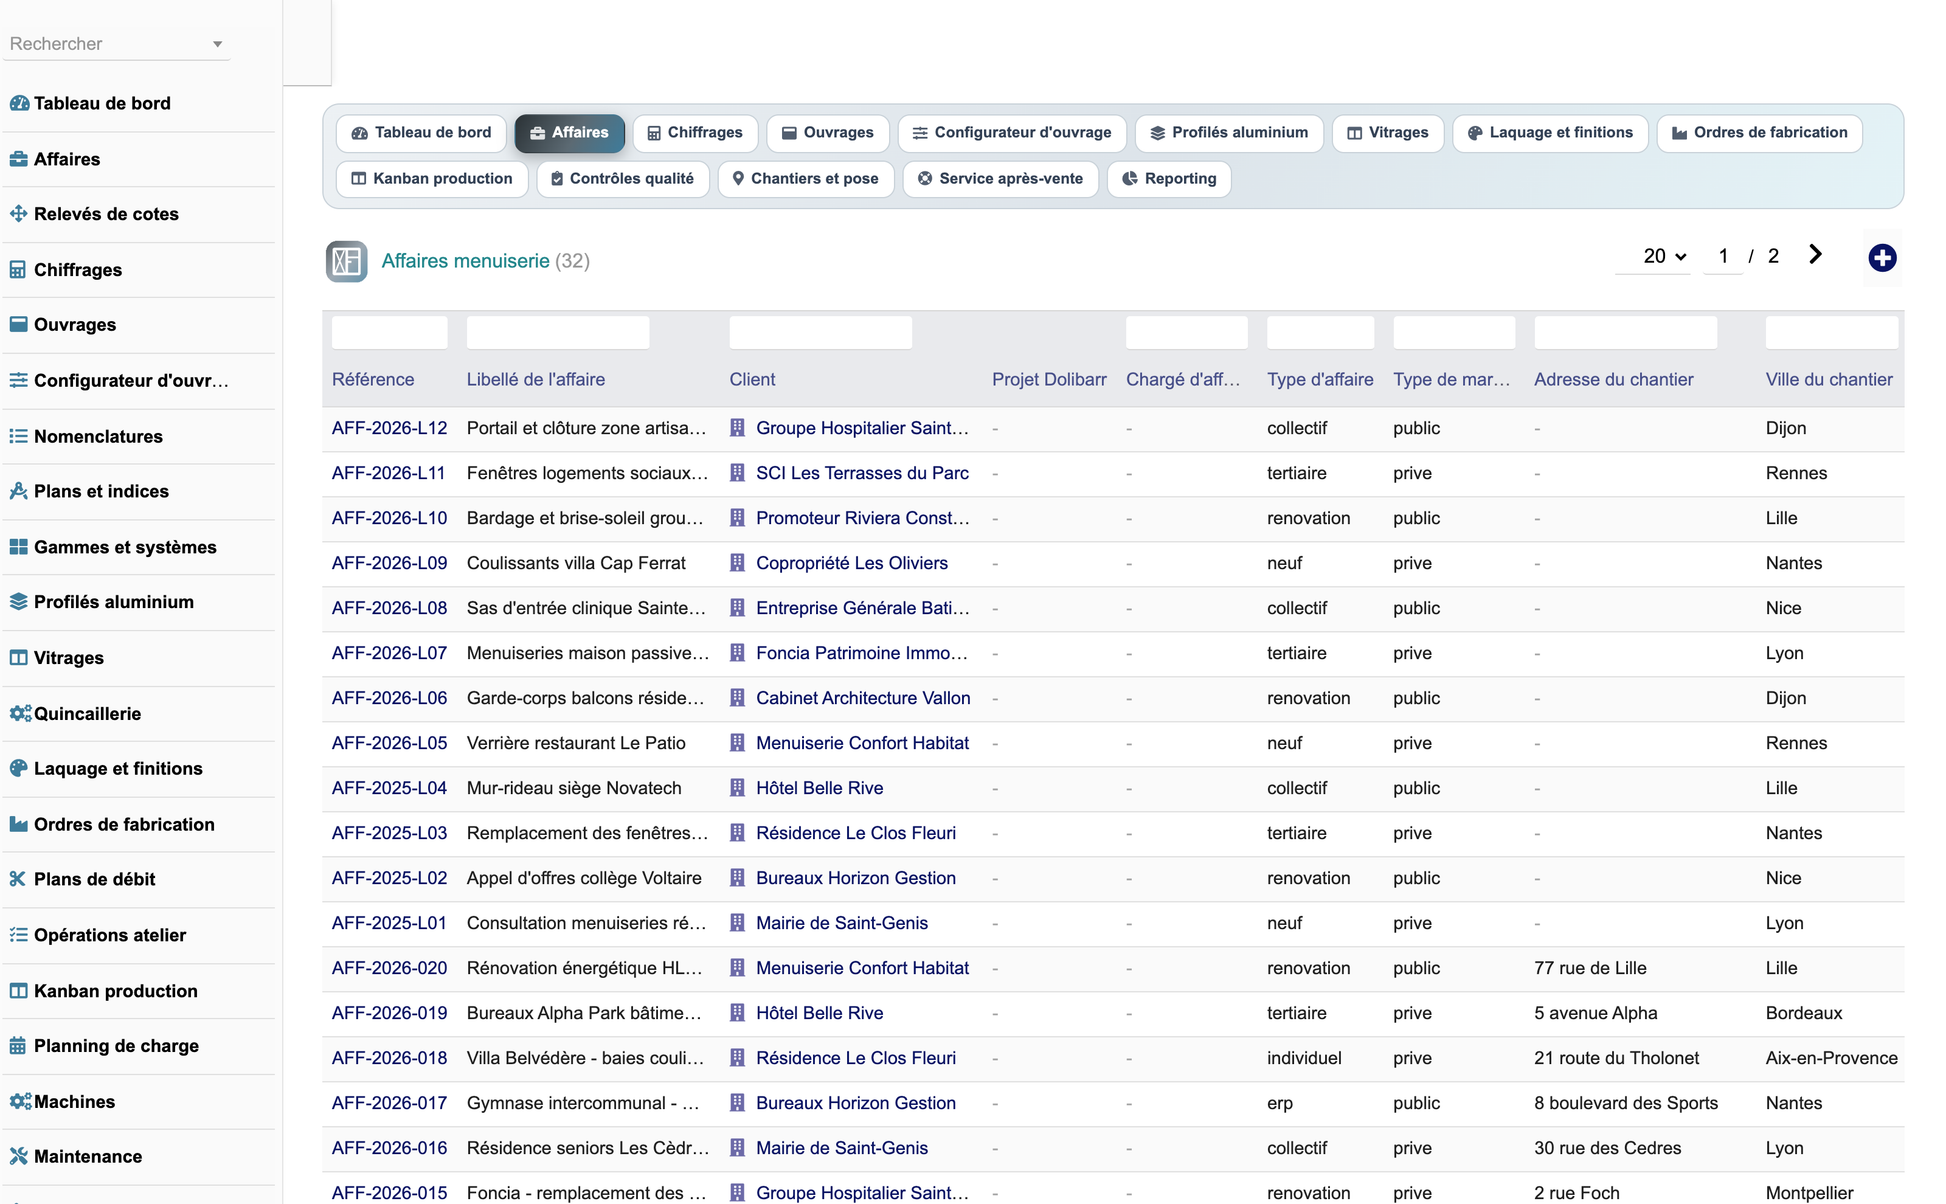This screenshot has height=1204, width=1946.
Task: Click the 'individuel' type cell
Action: click(x=1304, y=1058)
